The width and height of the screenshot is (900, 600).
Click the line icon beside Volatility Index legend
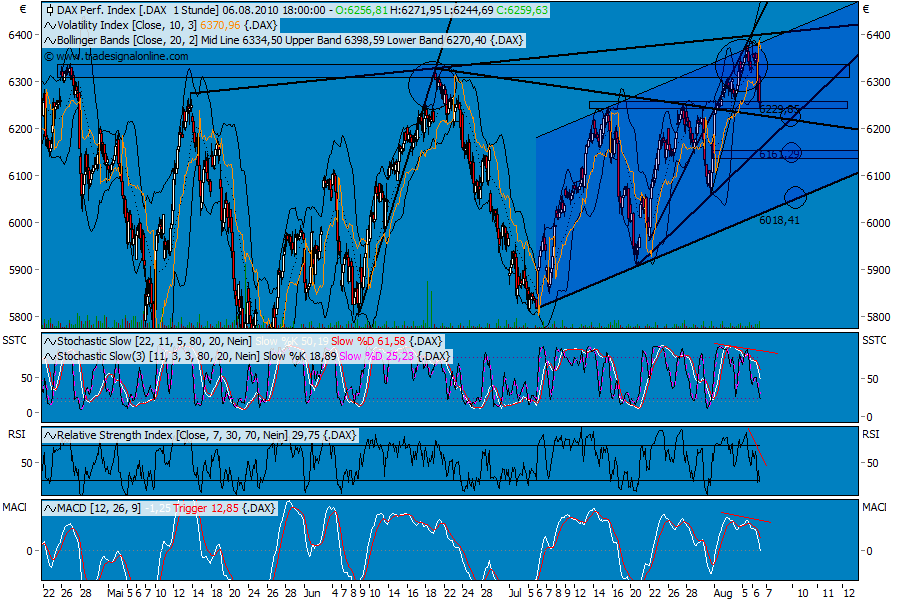click(50, 25)
